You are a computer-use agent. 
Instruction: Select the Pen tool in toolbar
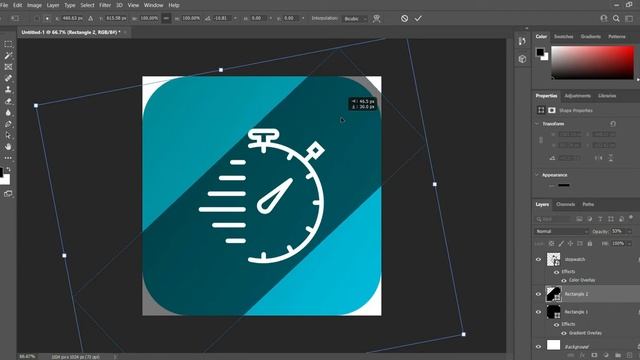point(8,124)
